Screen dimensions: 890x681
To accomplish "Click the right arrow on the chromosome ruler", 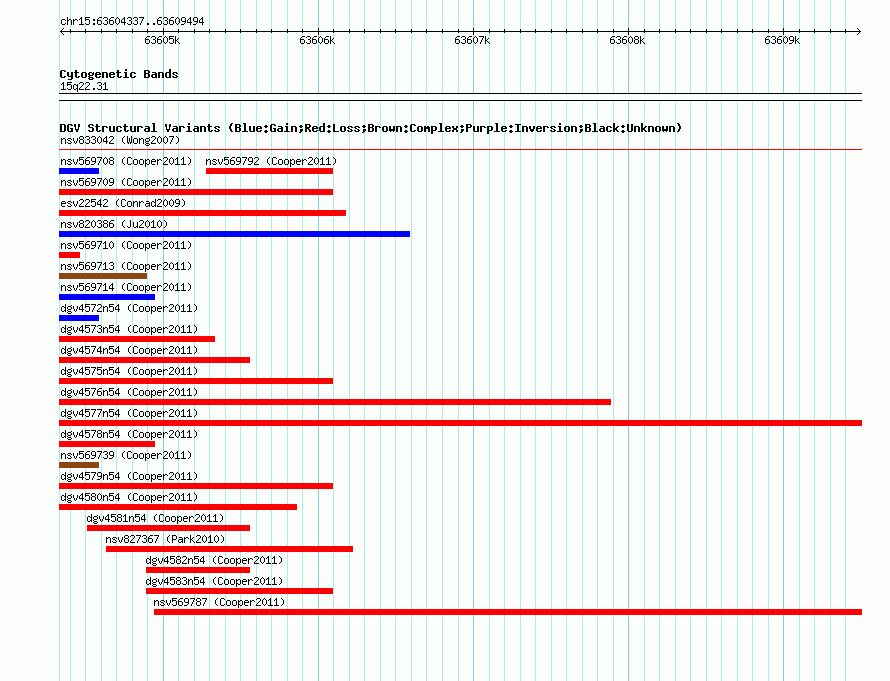I will (x=858, y=31).
